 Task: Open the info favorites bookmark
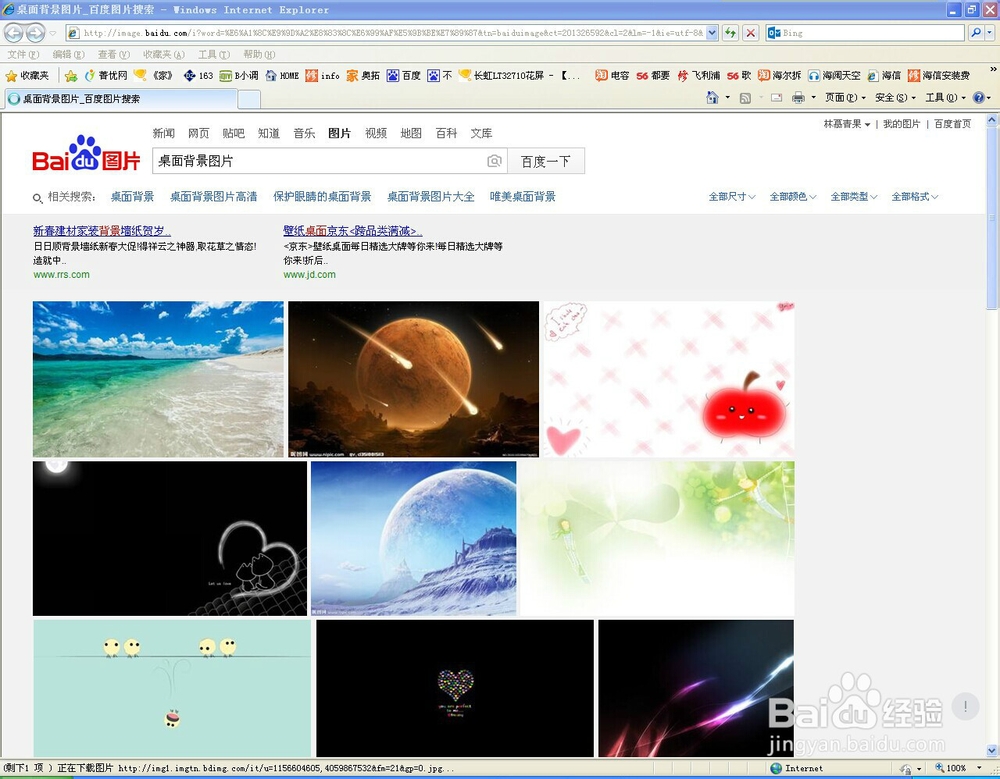click(x=323, y=75)
